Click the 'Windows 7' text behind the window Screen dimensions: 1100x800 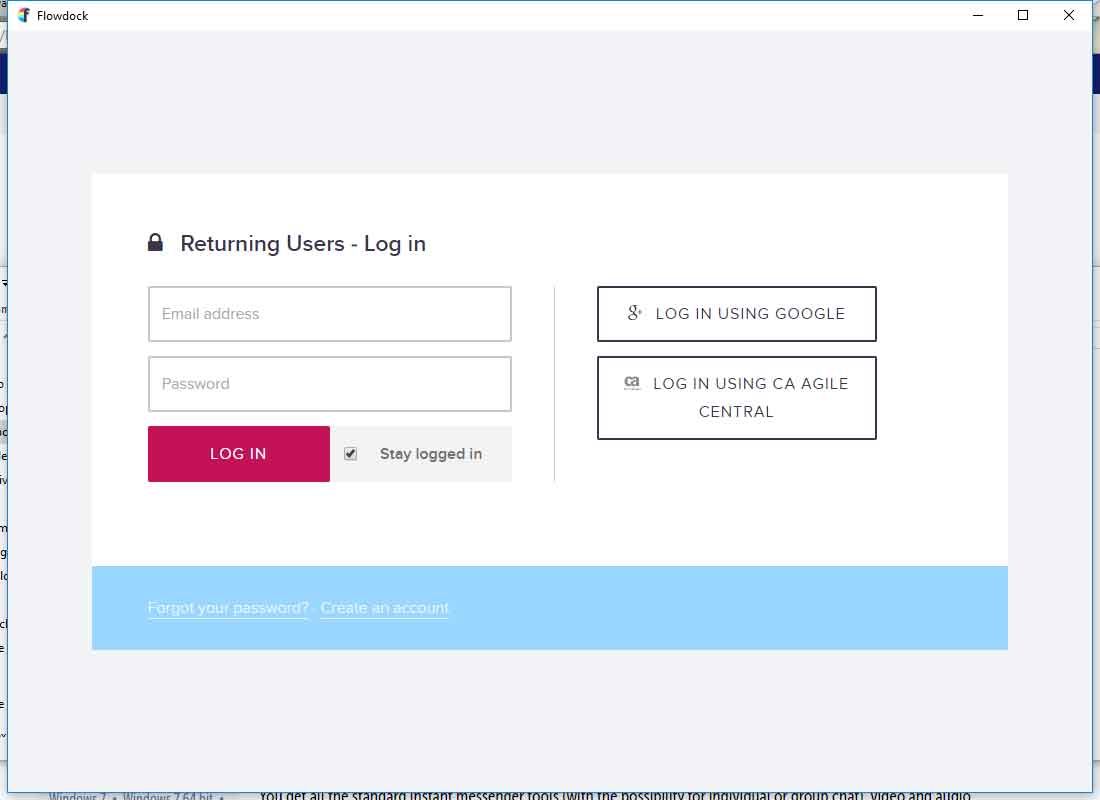click(78, 796)
